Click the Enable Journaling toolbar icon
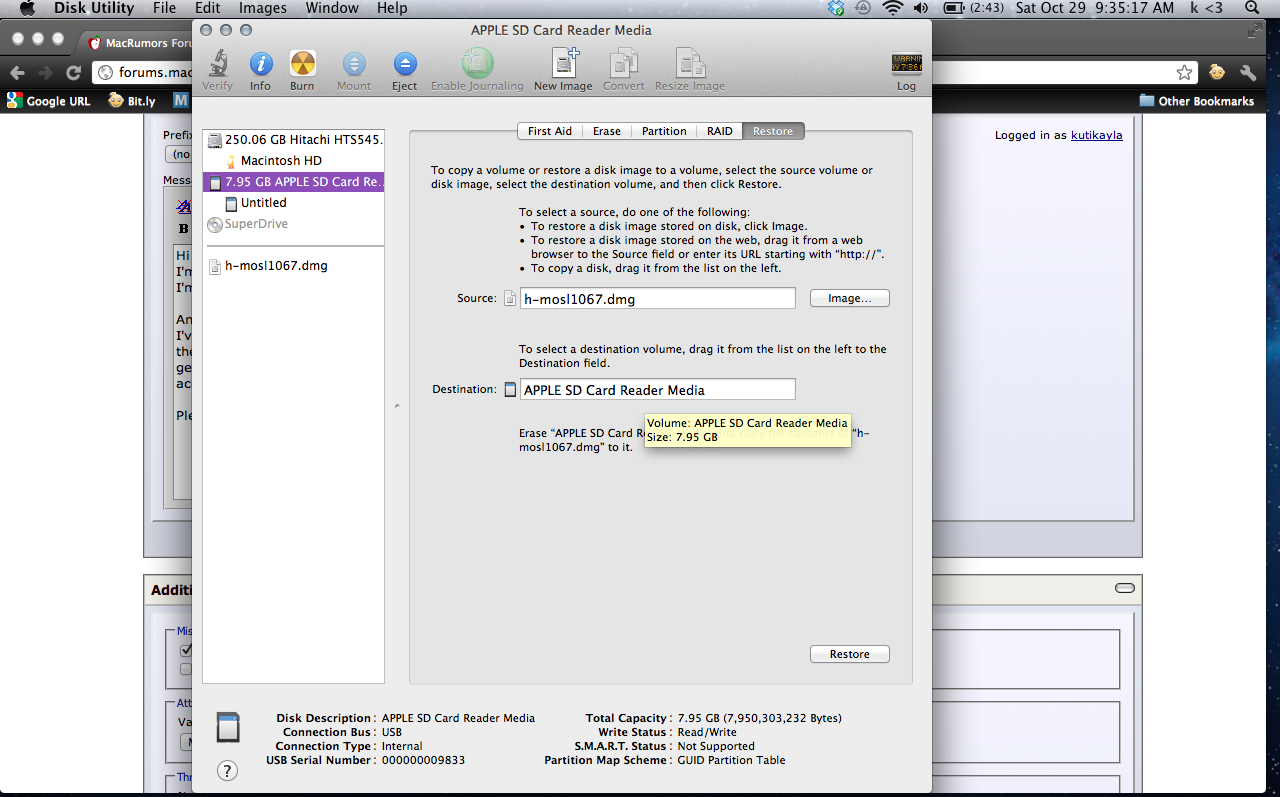1280x797 pixels. (x=477, y=64)
